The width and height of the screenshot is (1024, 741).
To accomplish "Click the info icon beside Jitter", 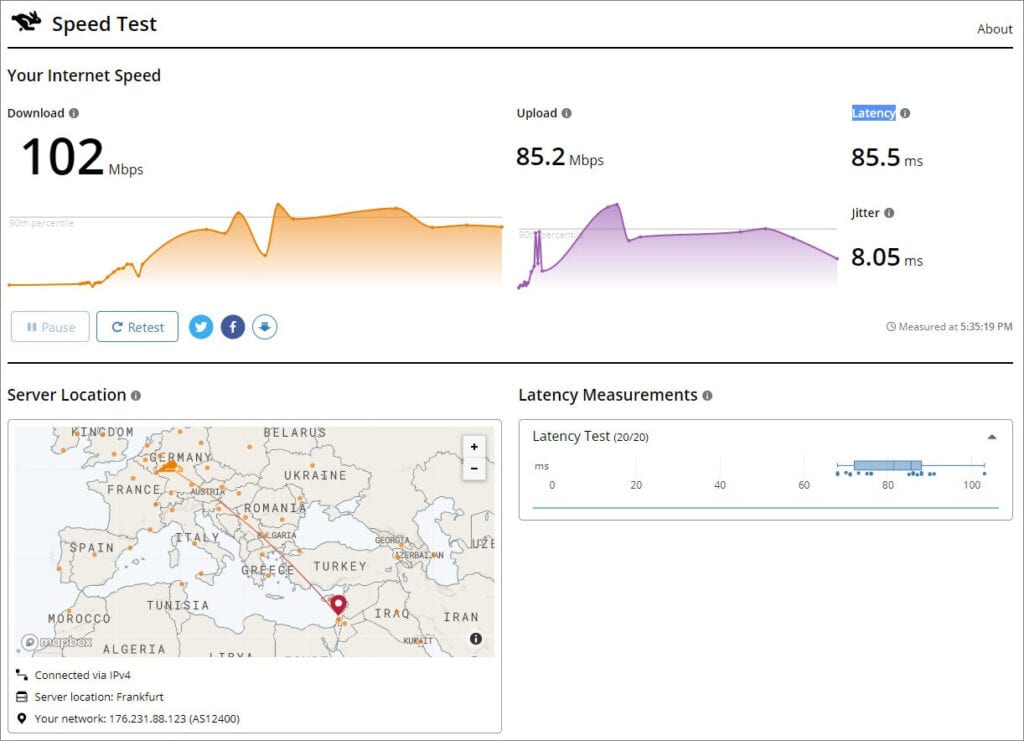I will pyautogui.click(x=889, y=213).
